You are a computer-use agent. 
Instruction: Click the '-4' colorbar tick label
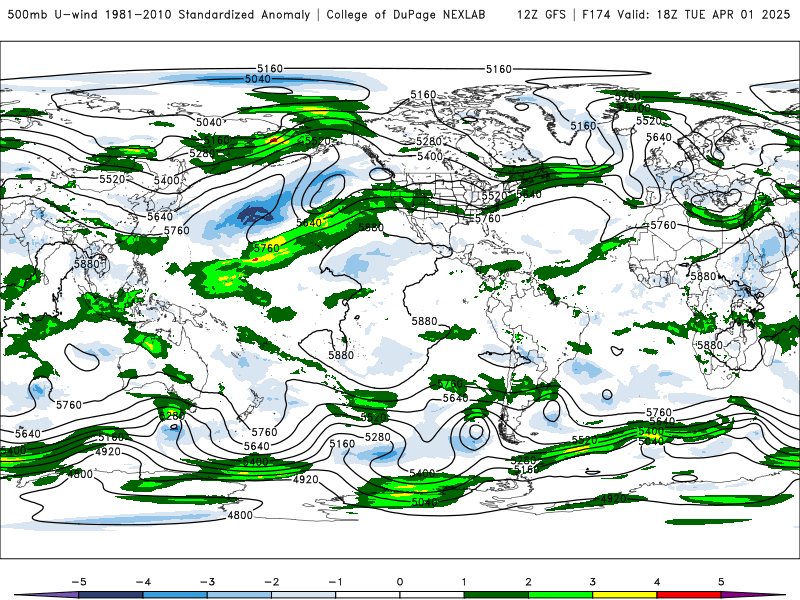point(143,582)
